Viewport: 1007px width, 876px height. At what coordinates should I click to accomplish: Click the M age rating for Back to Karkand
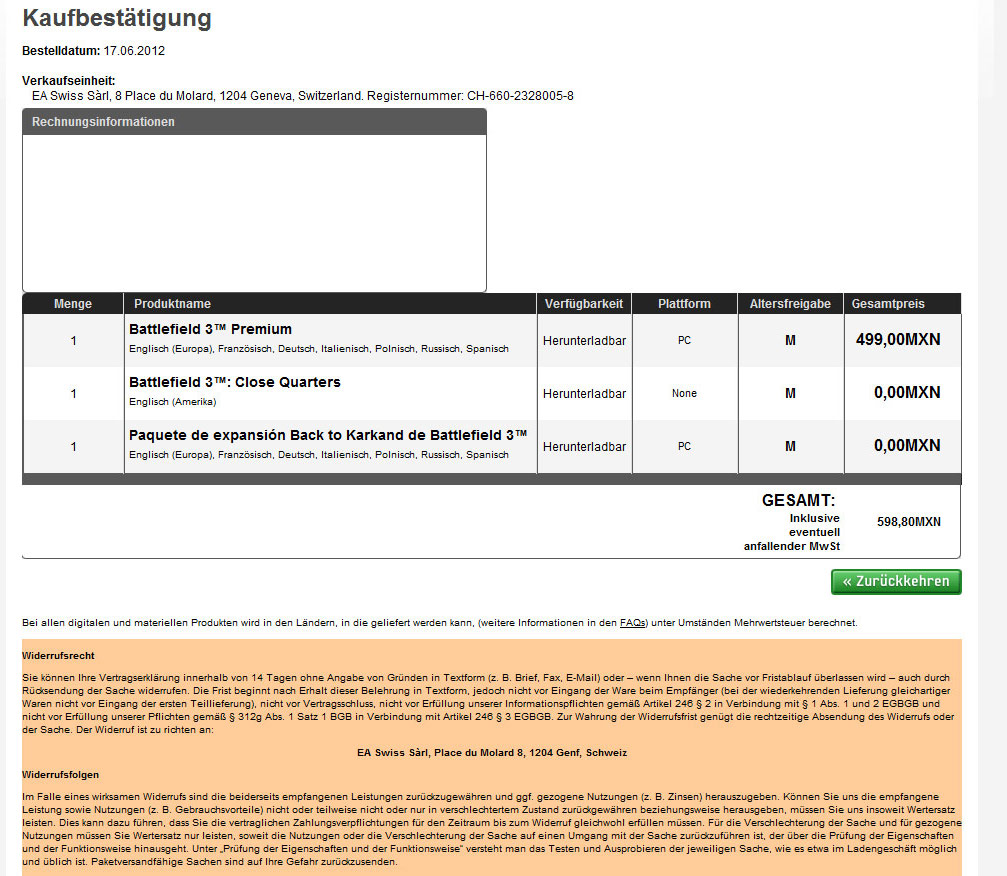(790, 446)
